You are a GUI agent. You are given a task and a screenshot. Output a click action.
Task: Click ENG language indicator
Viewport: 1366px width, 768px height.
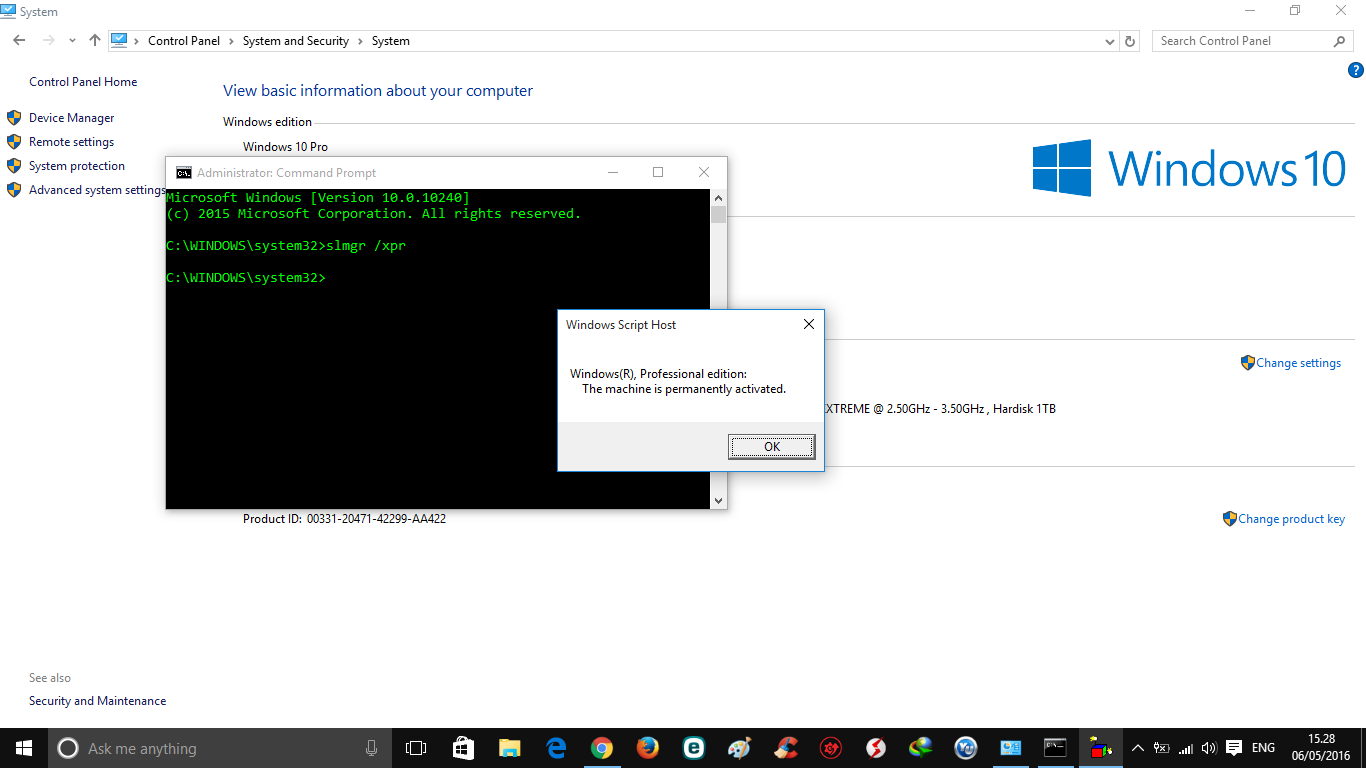pos(1263,748)
